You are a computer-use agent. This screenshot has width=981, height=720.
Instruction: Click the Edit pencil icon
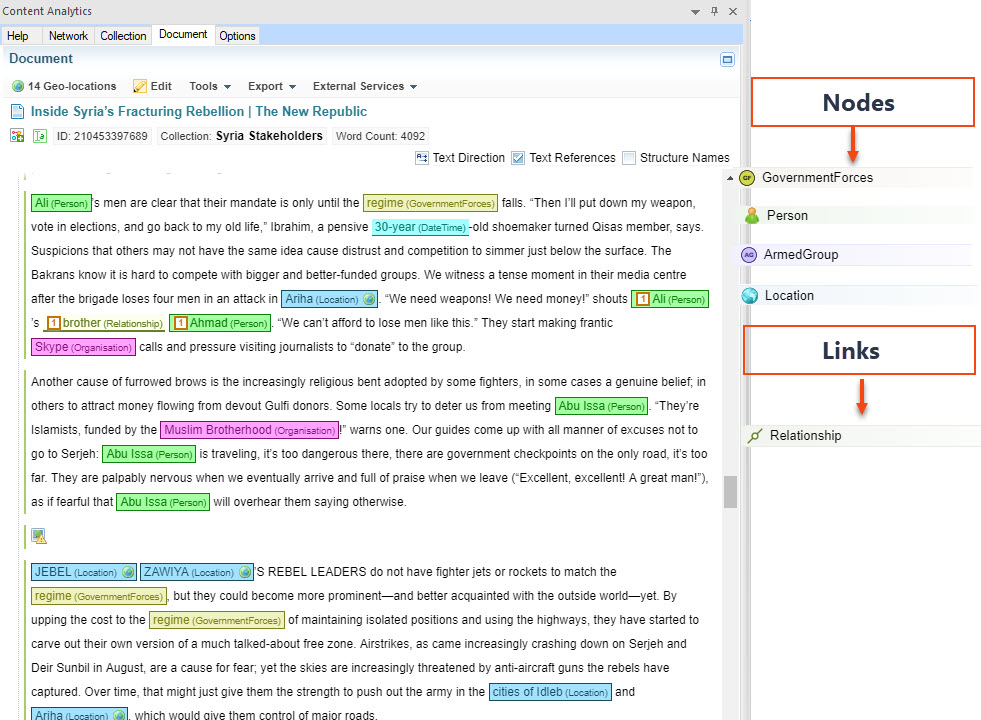click(140, 87)
